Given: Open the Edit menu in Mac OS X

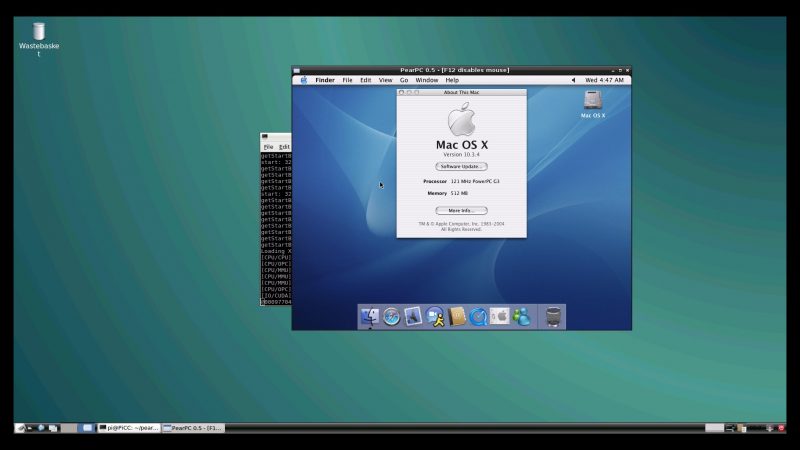Looking at the screenshot, I should pos(365,80).
